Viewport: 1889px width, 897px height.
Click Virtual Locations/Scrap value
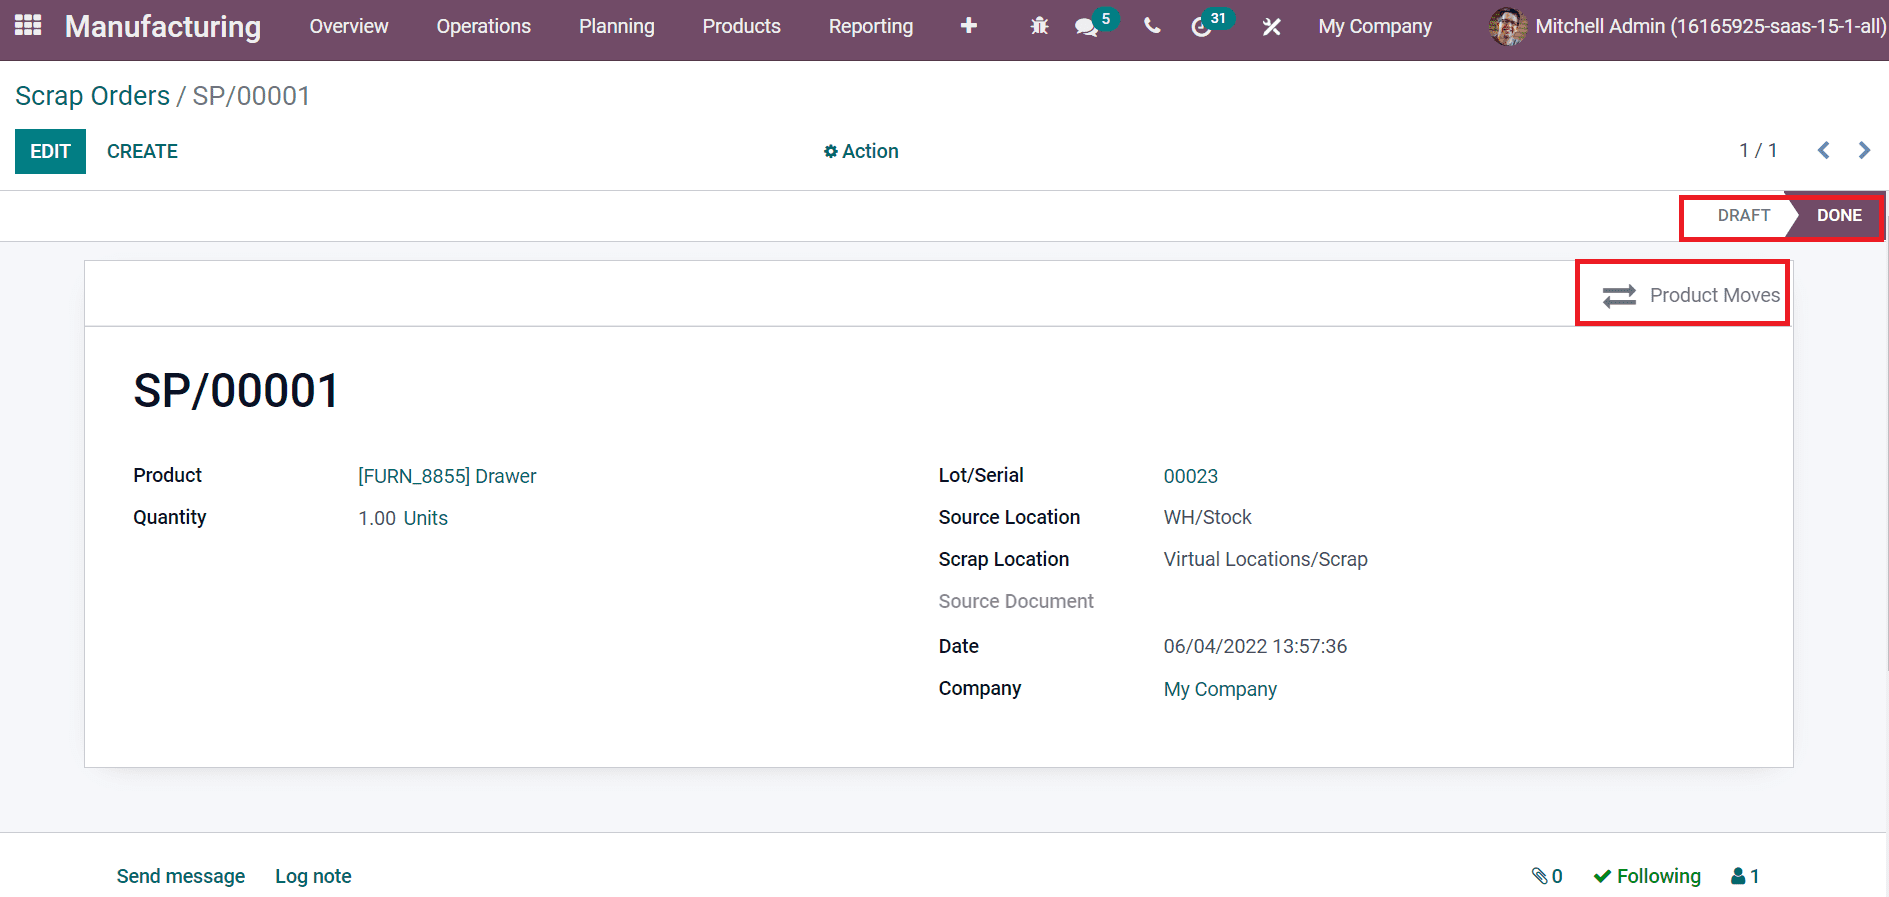(1265, 559)
